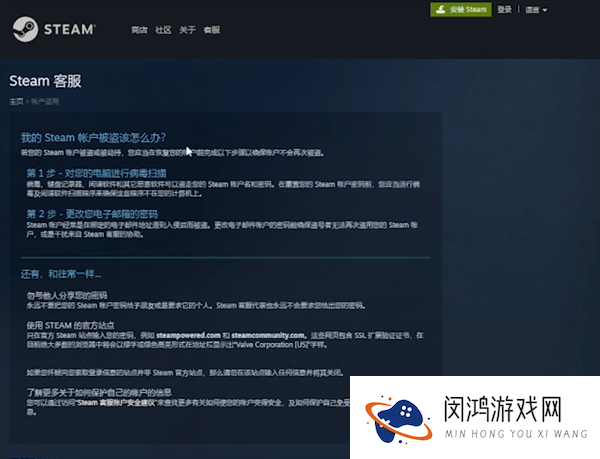Expand the 语言 language dropdown
The image size is (600, 459).
(x=536, y=10)
